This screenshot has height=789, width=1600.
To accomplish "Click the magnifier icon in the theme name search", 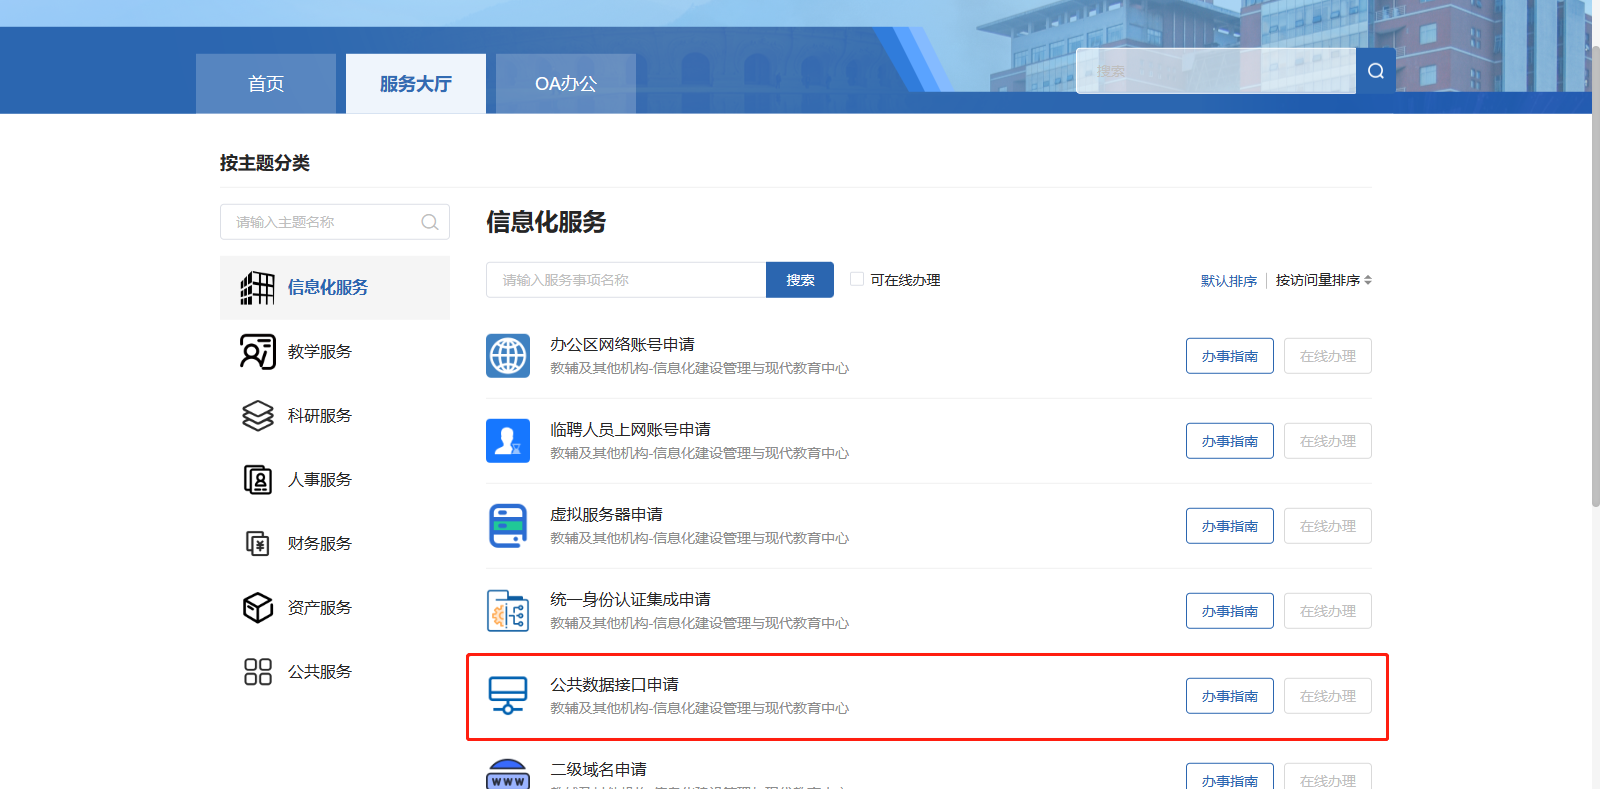I will (x=430, y=222).
